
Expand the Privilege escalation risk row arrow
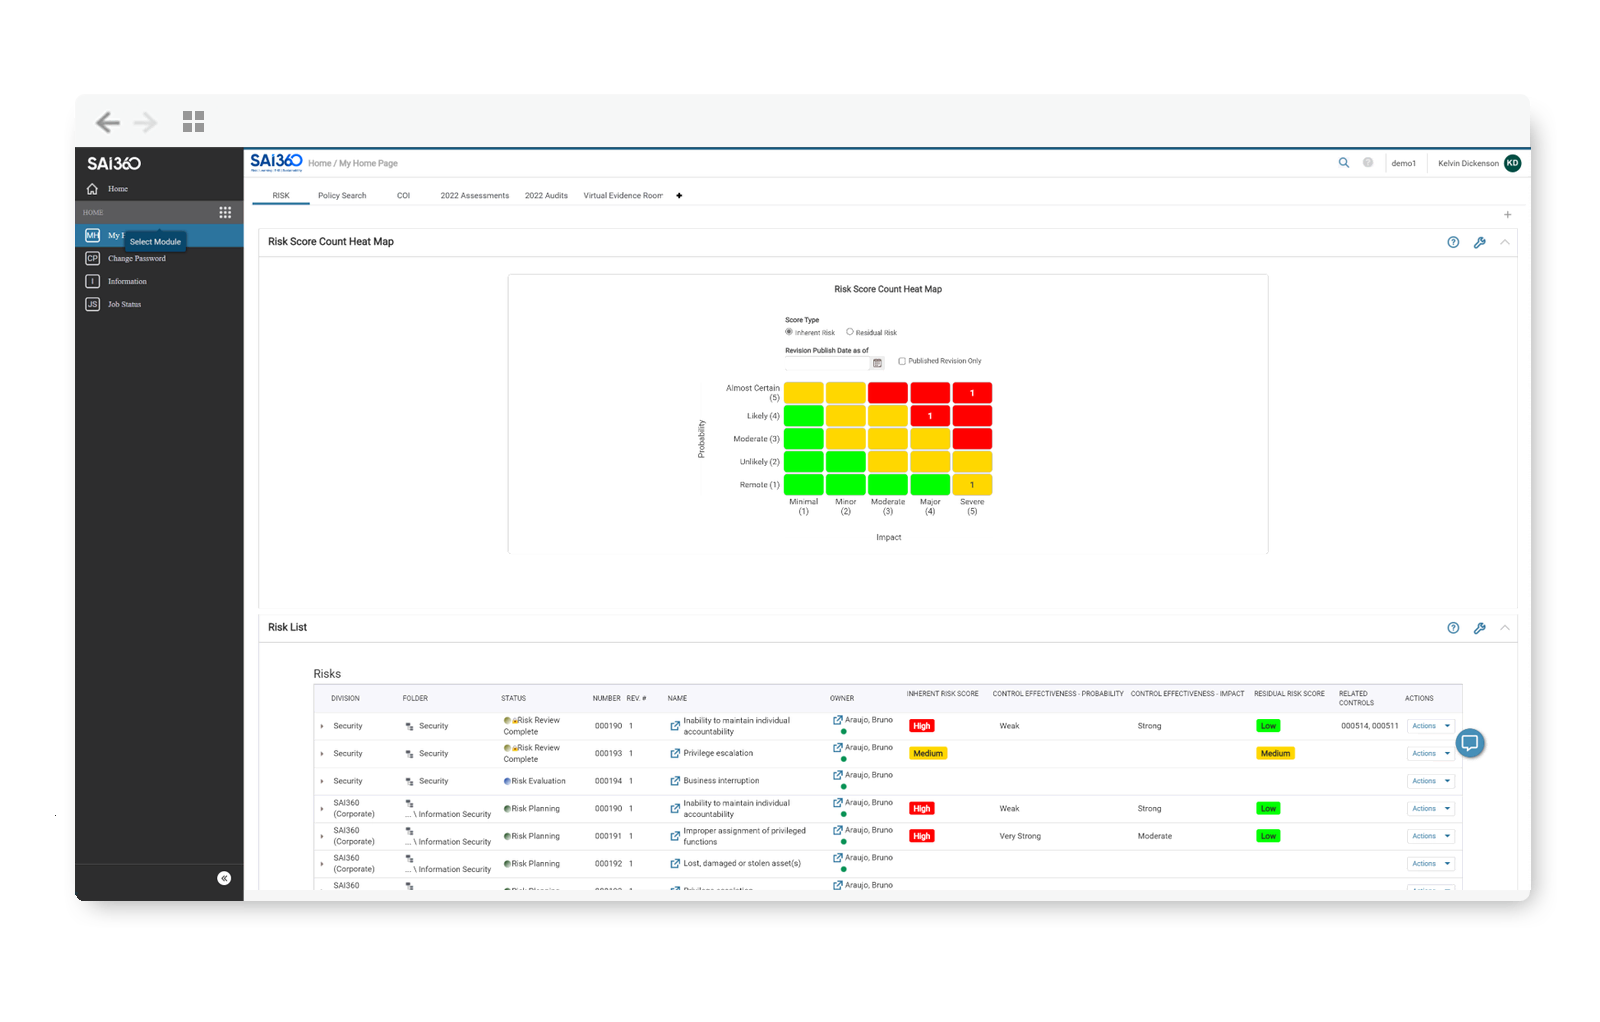[321, 753]
